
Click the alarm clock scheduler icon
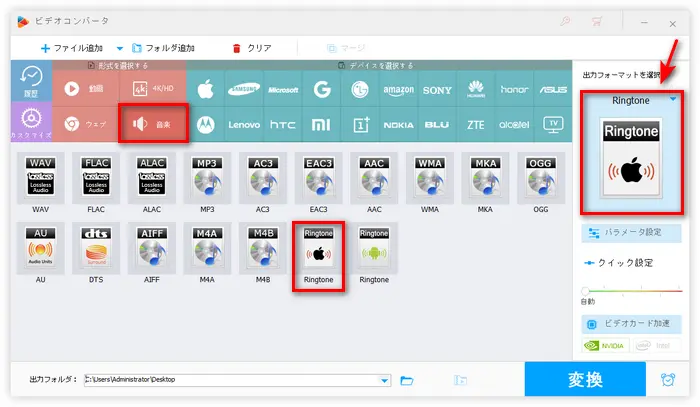pos(667,380)
